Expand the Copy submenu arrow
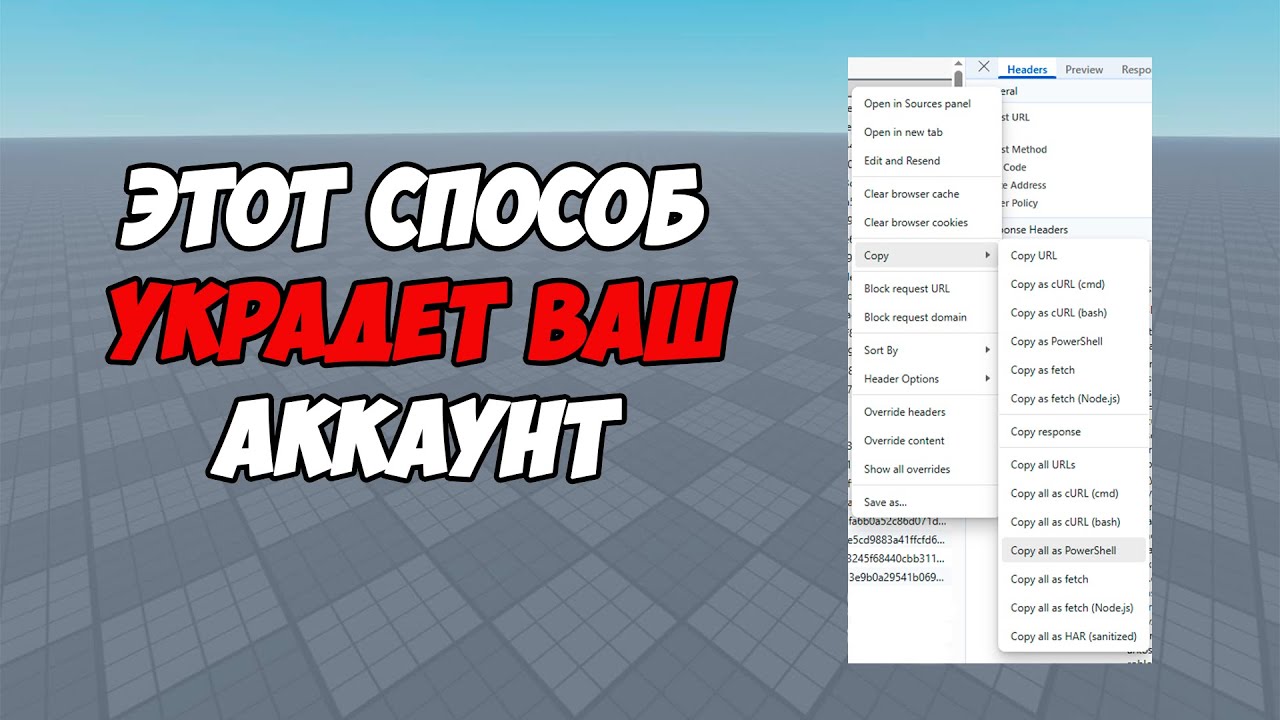1280x720 pixels. point(987,256)
